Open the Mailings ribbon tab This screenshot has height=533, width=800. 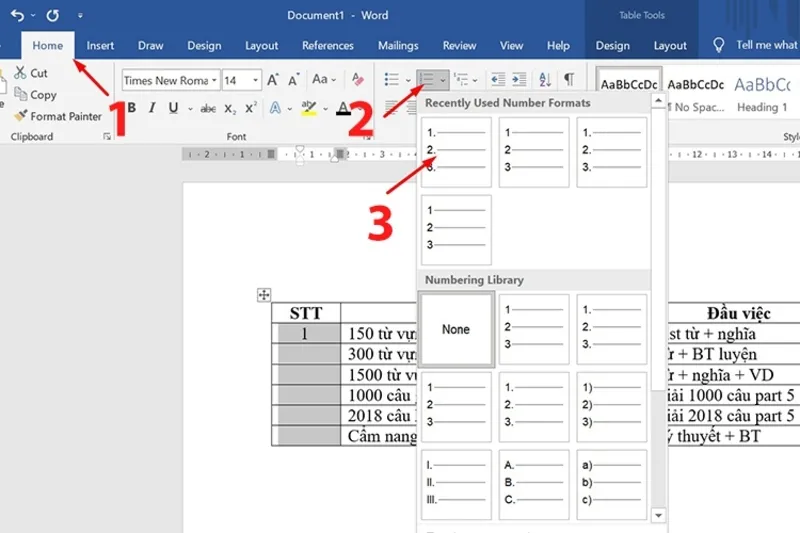click(398, 45)
